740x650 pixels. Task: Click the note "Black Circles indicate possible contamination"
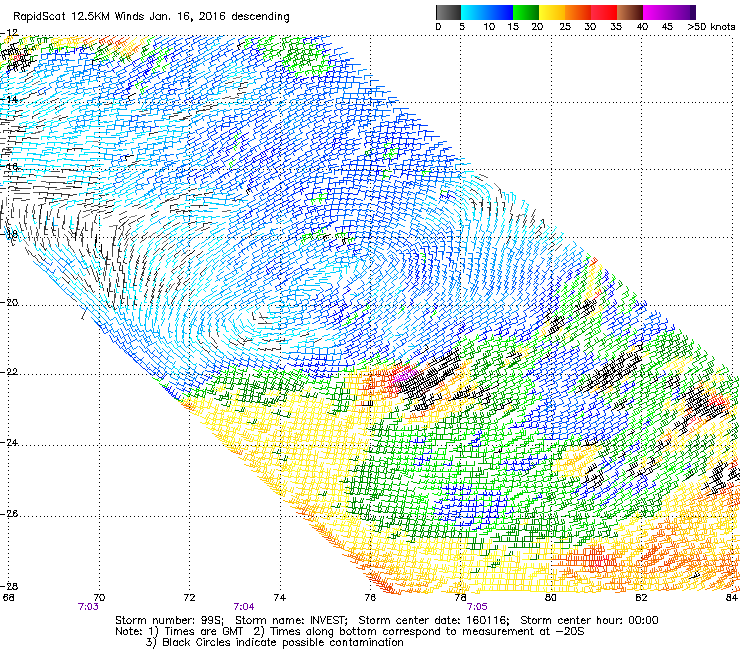coord(283,642)
